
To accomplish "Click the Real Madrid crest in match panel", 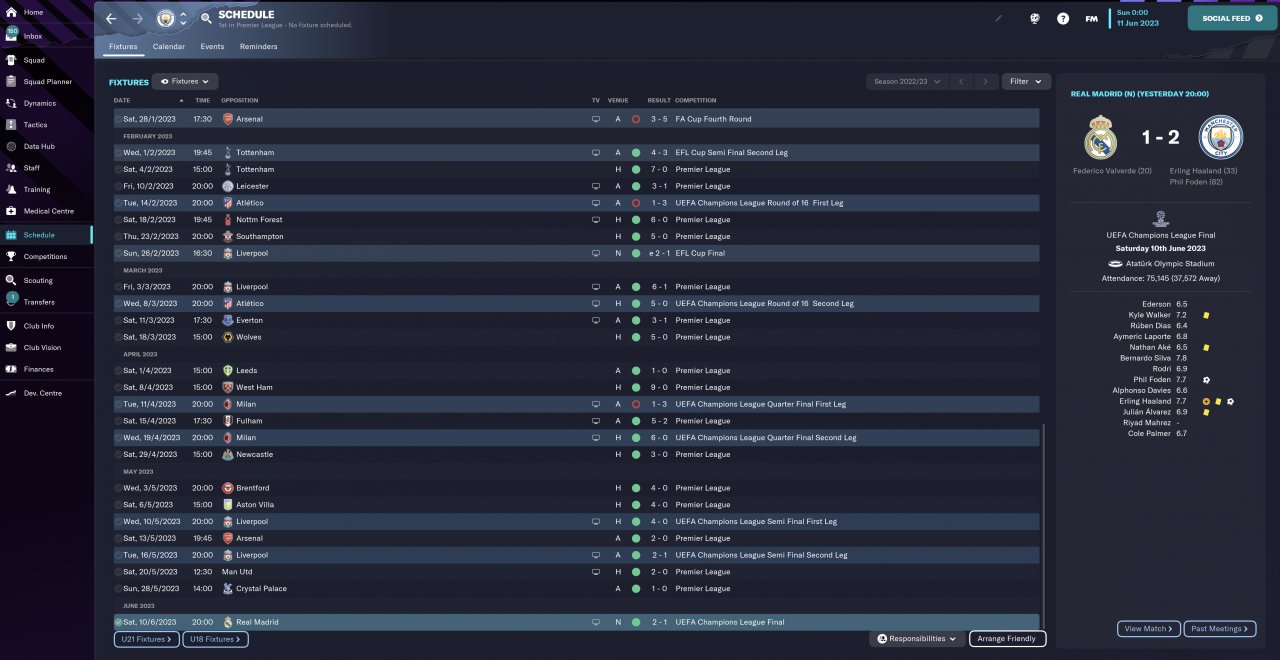I will point(1100,137).
